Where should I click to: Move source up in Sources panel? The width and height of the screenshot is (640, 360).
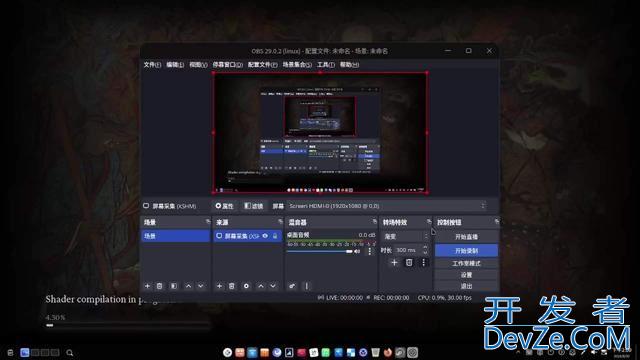261,286
